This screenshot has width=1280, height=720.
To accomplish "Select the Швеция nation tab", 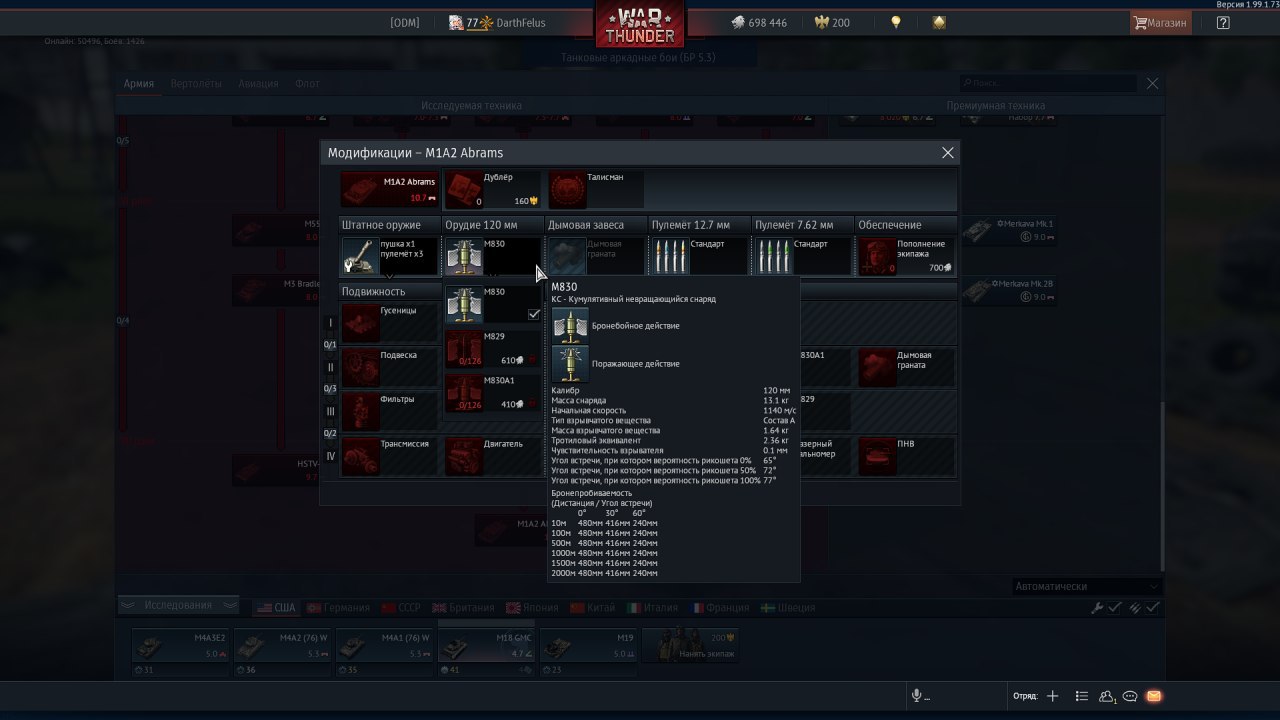I will coord(788,608).
